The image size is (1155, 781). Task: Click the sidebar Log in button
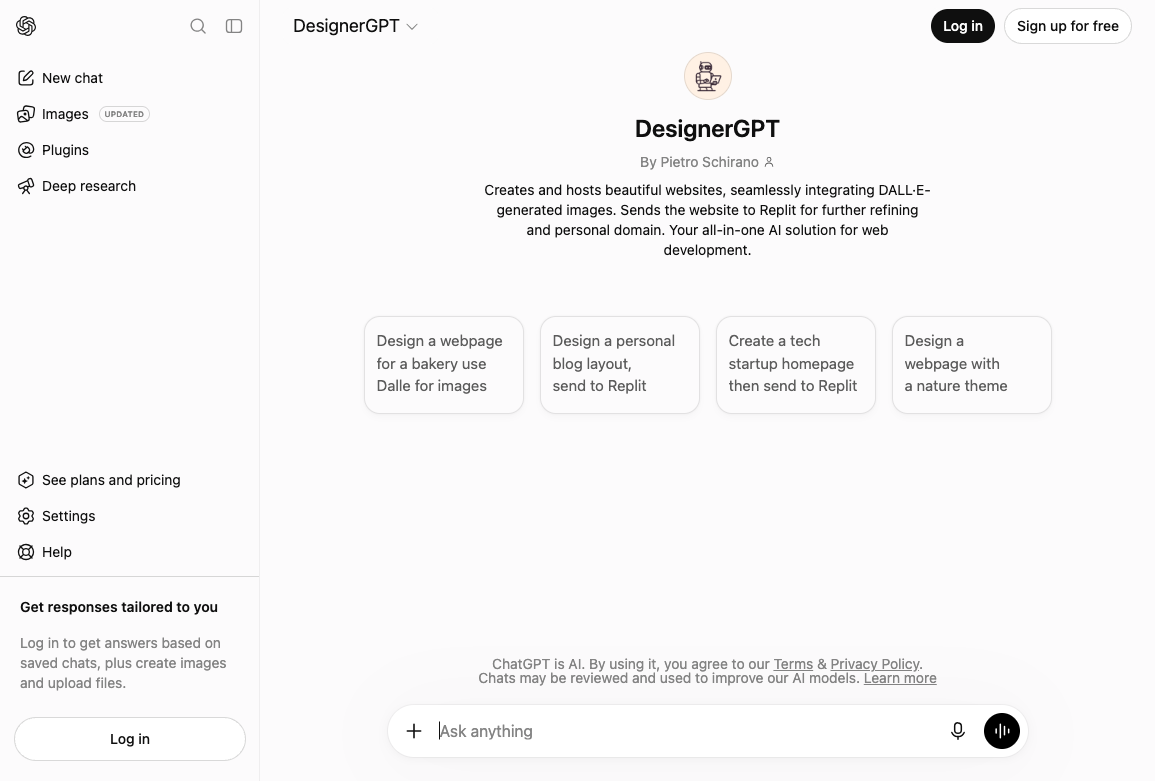point(130,739)
